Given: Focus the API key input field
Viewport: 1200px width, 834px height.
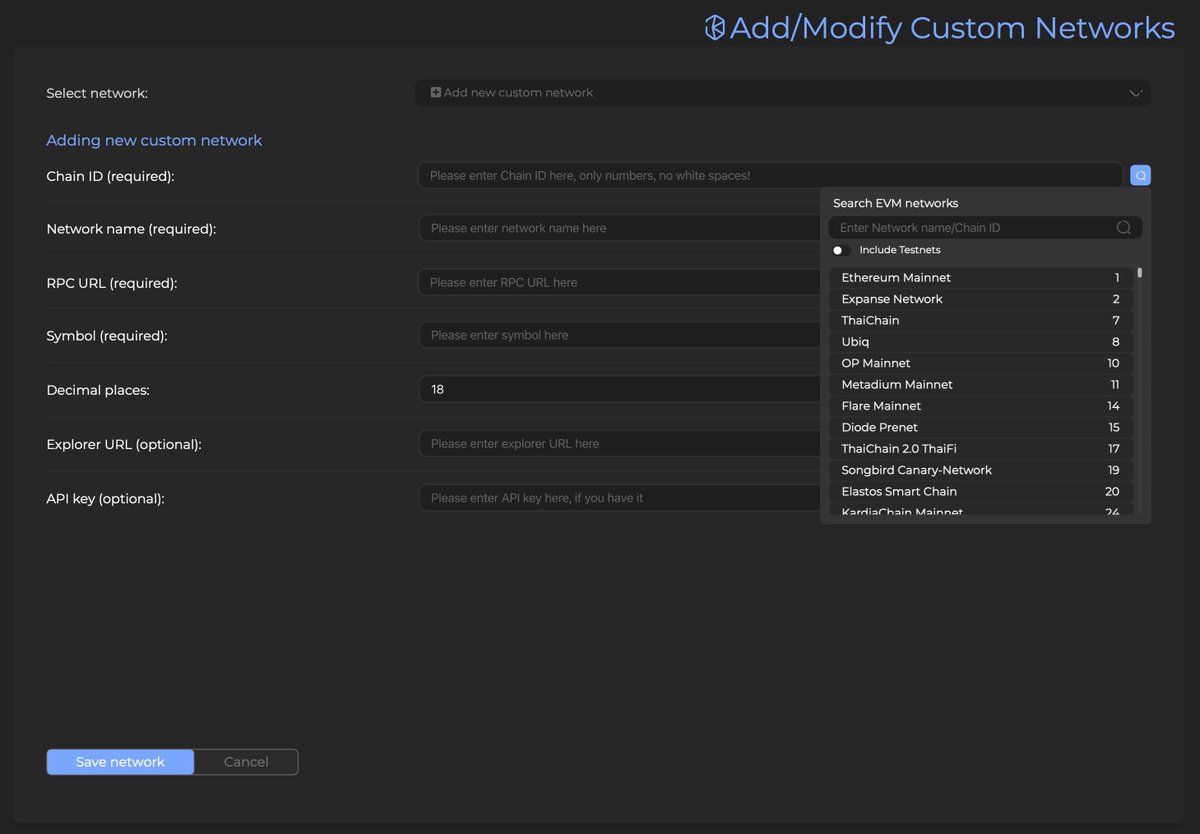Looking at the screenshot, I should [620, 497].
